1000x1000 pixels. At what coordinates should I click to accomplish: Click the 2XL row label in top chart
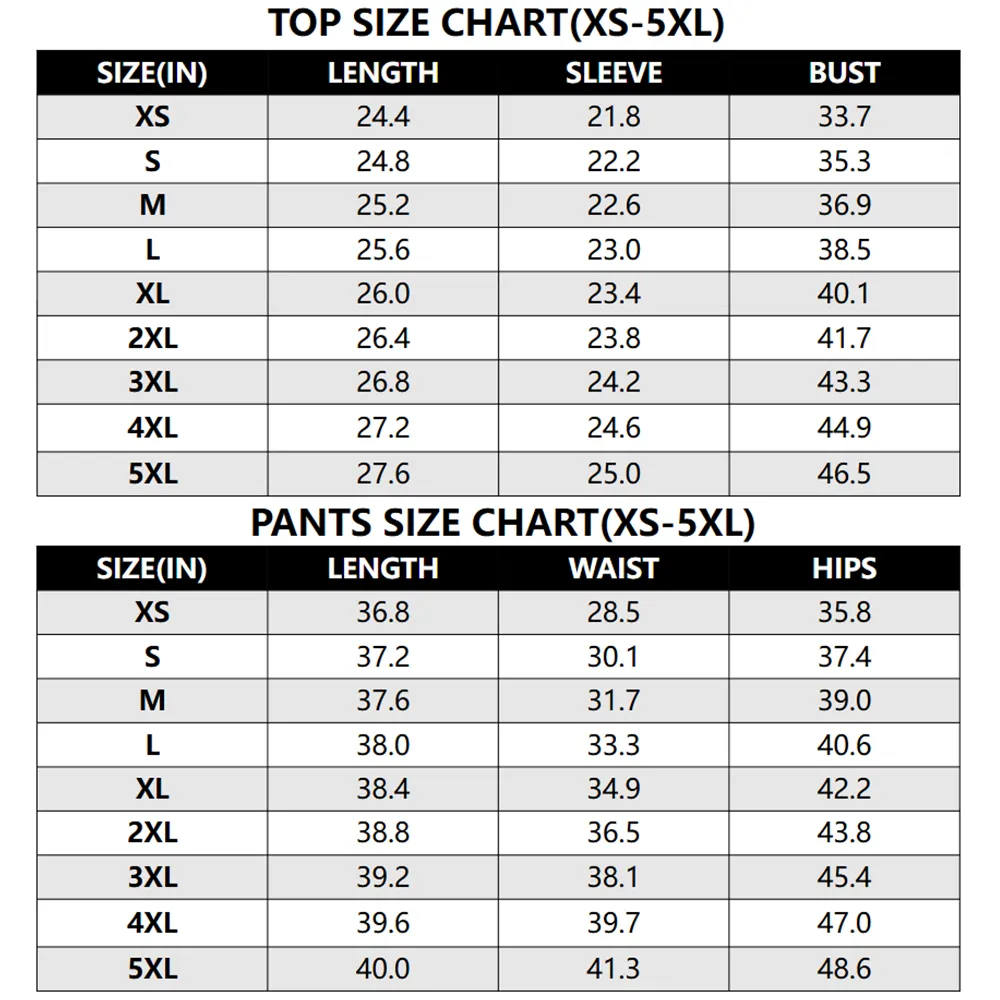coord(152,338)
